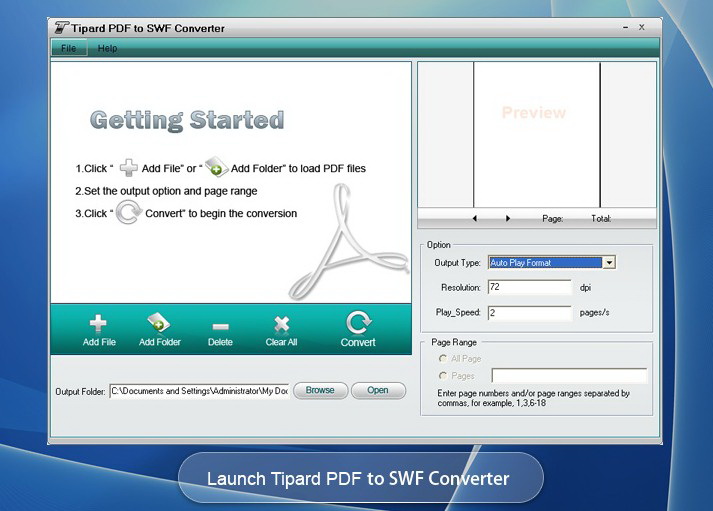Click the Add Folder icon in the toolbar
Screen dimensions: 713x511
click(x=159, y=322)
